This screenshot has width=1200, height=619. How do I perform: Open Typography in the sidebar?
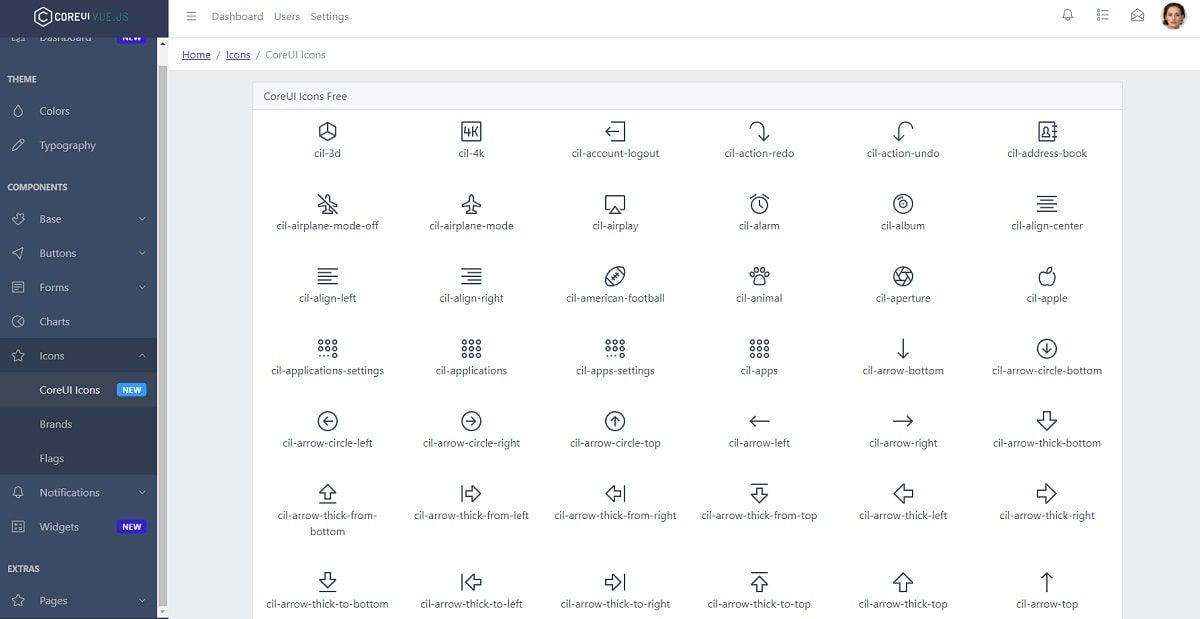pos(78,145)
